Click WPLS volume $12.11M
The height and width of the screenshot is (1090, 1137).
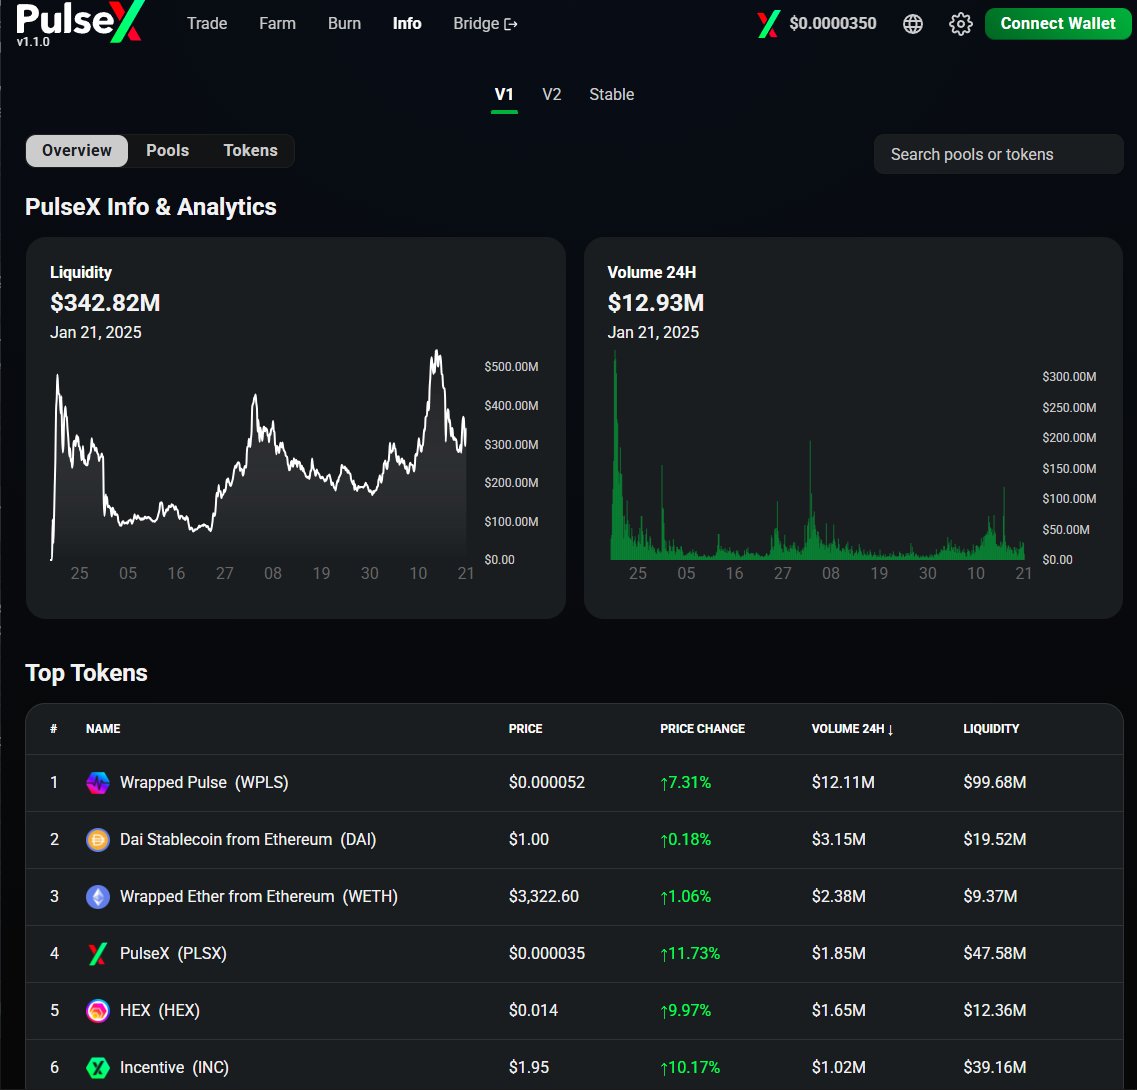click(843, 783)
